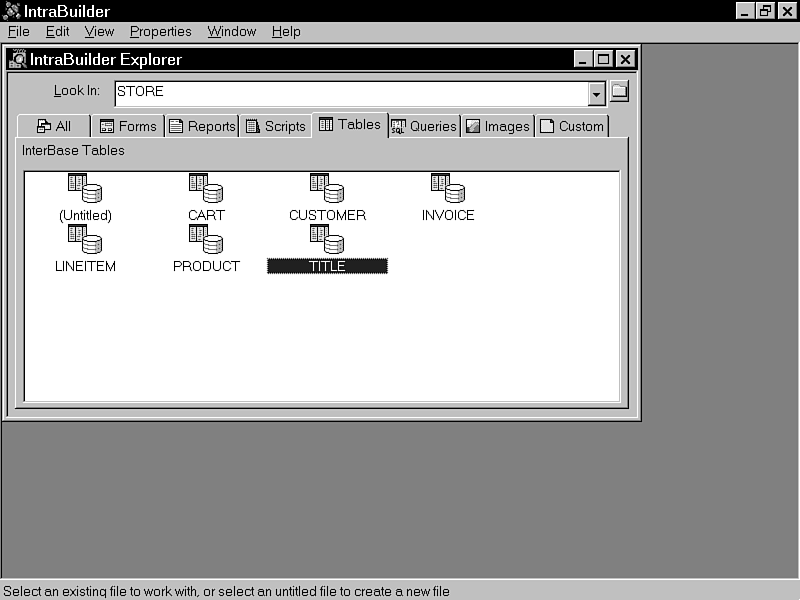Select the INVOICE table icon
The height and width of the screenshot is (600, 800).
tap(447, 189)
